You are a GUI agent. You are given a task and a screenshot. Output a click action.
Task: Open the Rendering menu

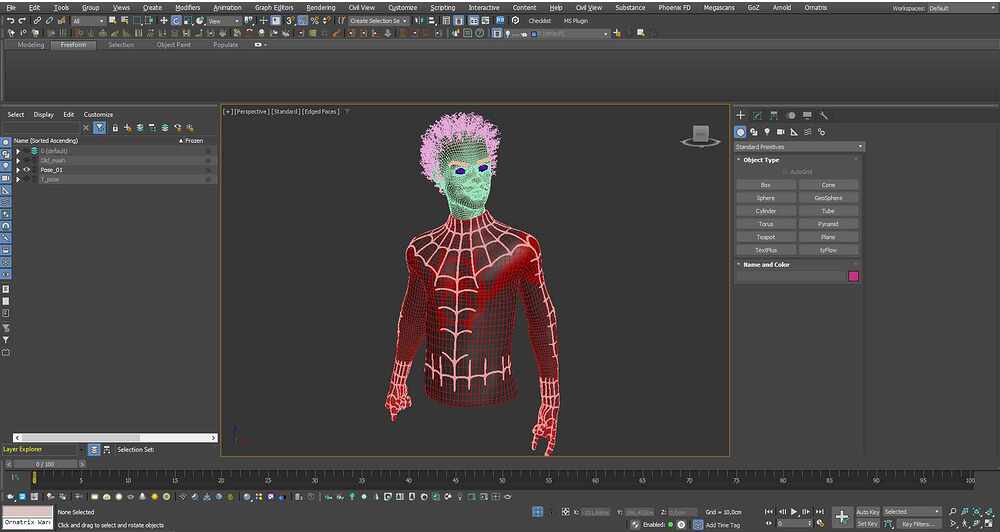(321, 8)
